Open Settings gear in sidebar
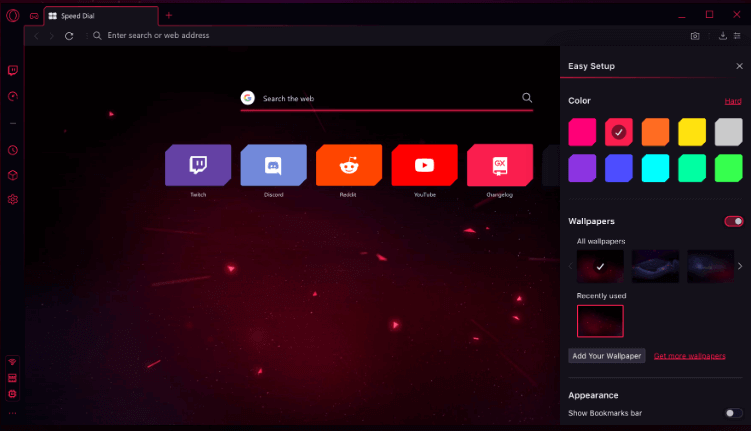This screenshot has height=431, width=751. click(13, 199)
